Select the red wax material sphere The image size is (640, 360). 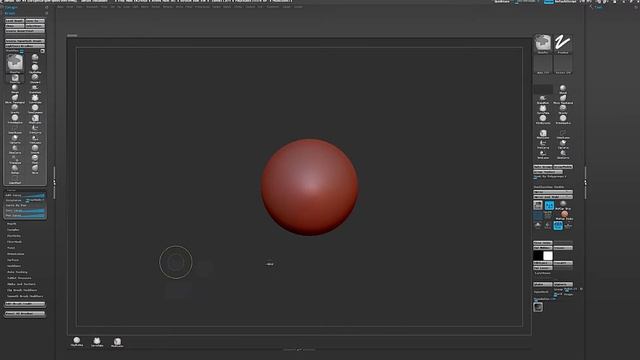tap(564, 214)
